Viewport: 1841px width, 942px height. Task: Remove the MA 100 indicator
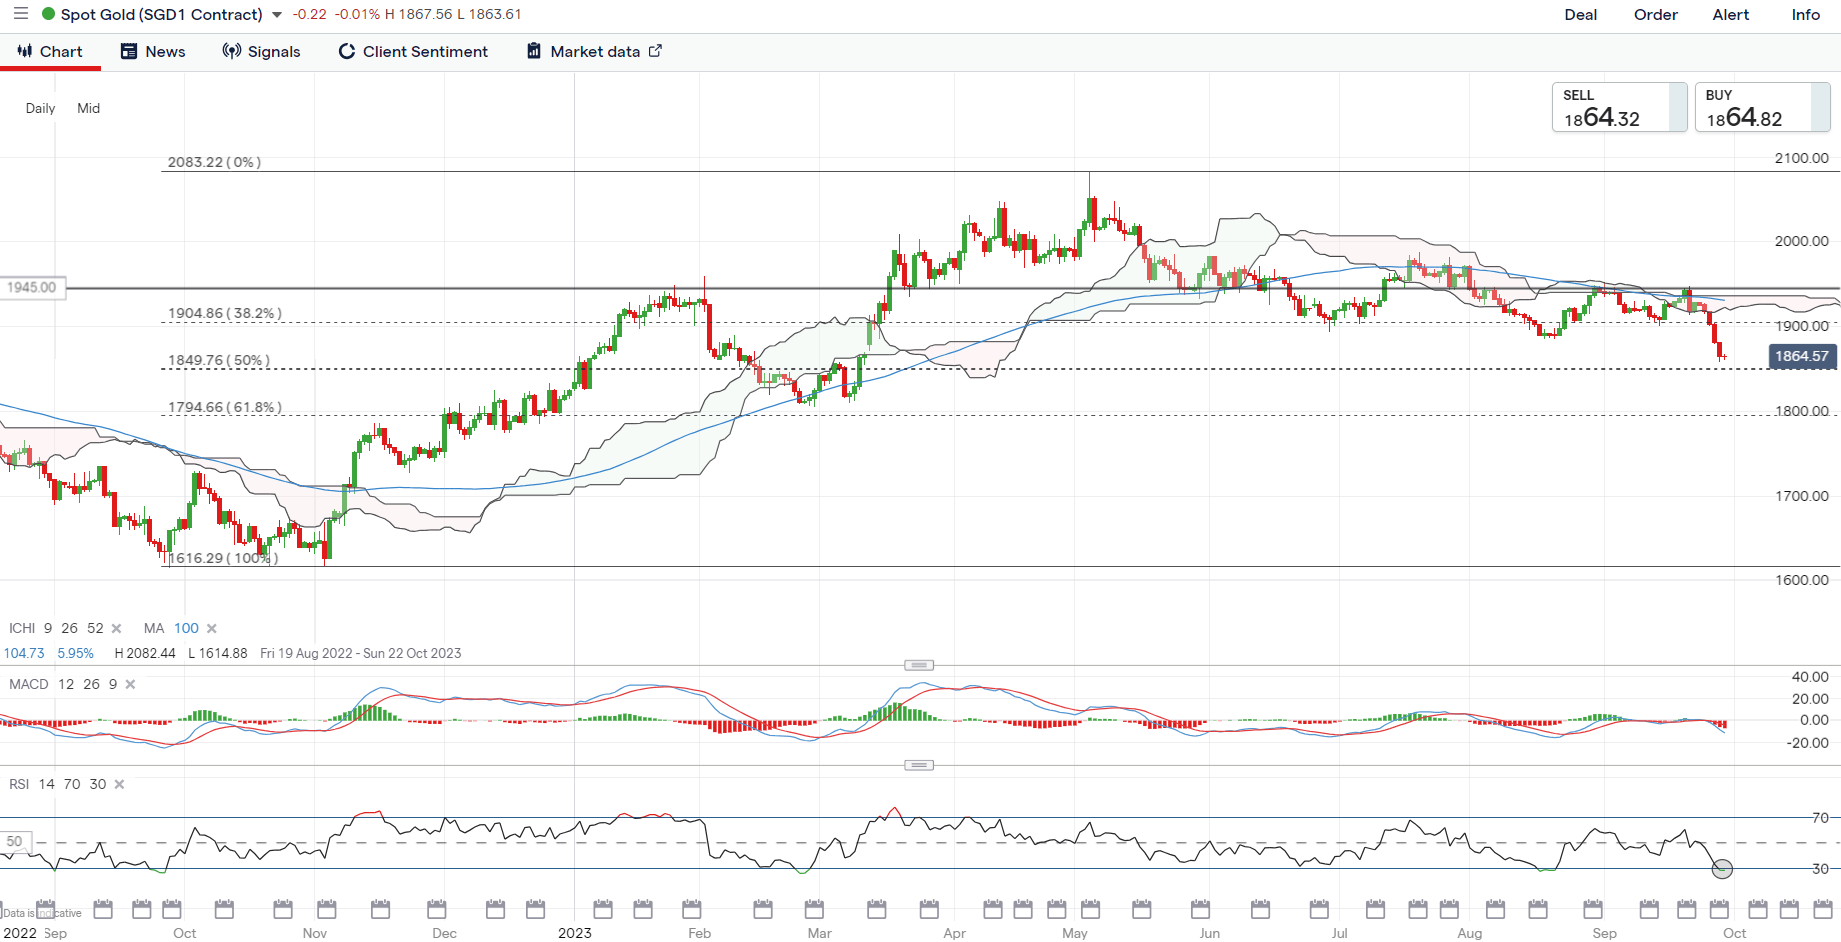point(211,628)
